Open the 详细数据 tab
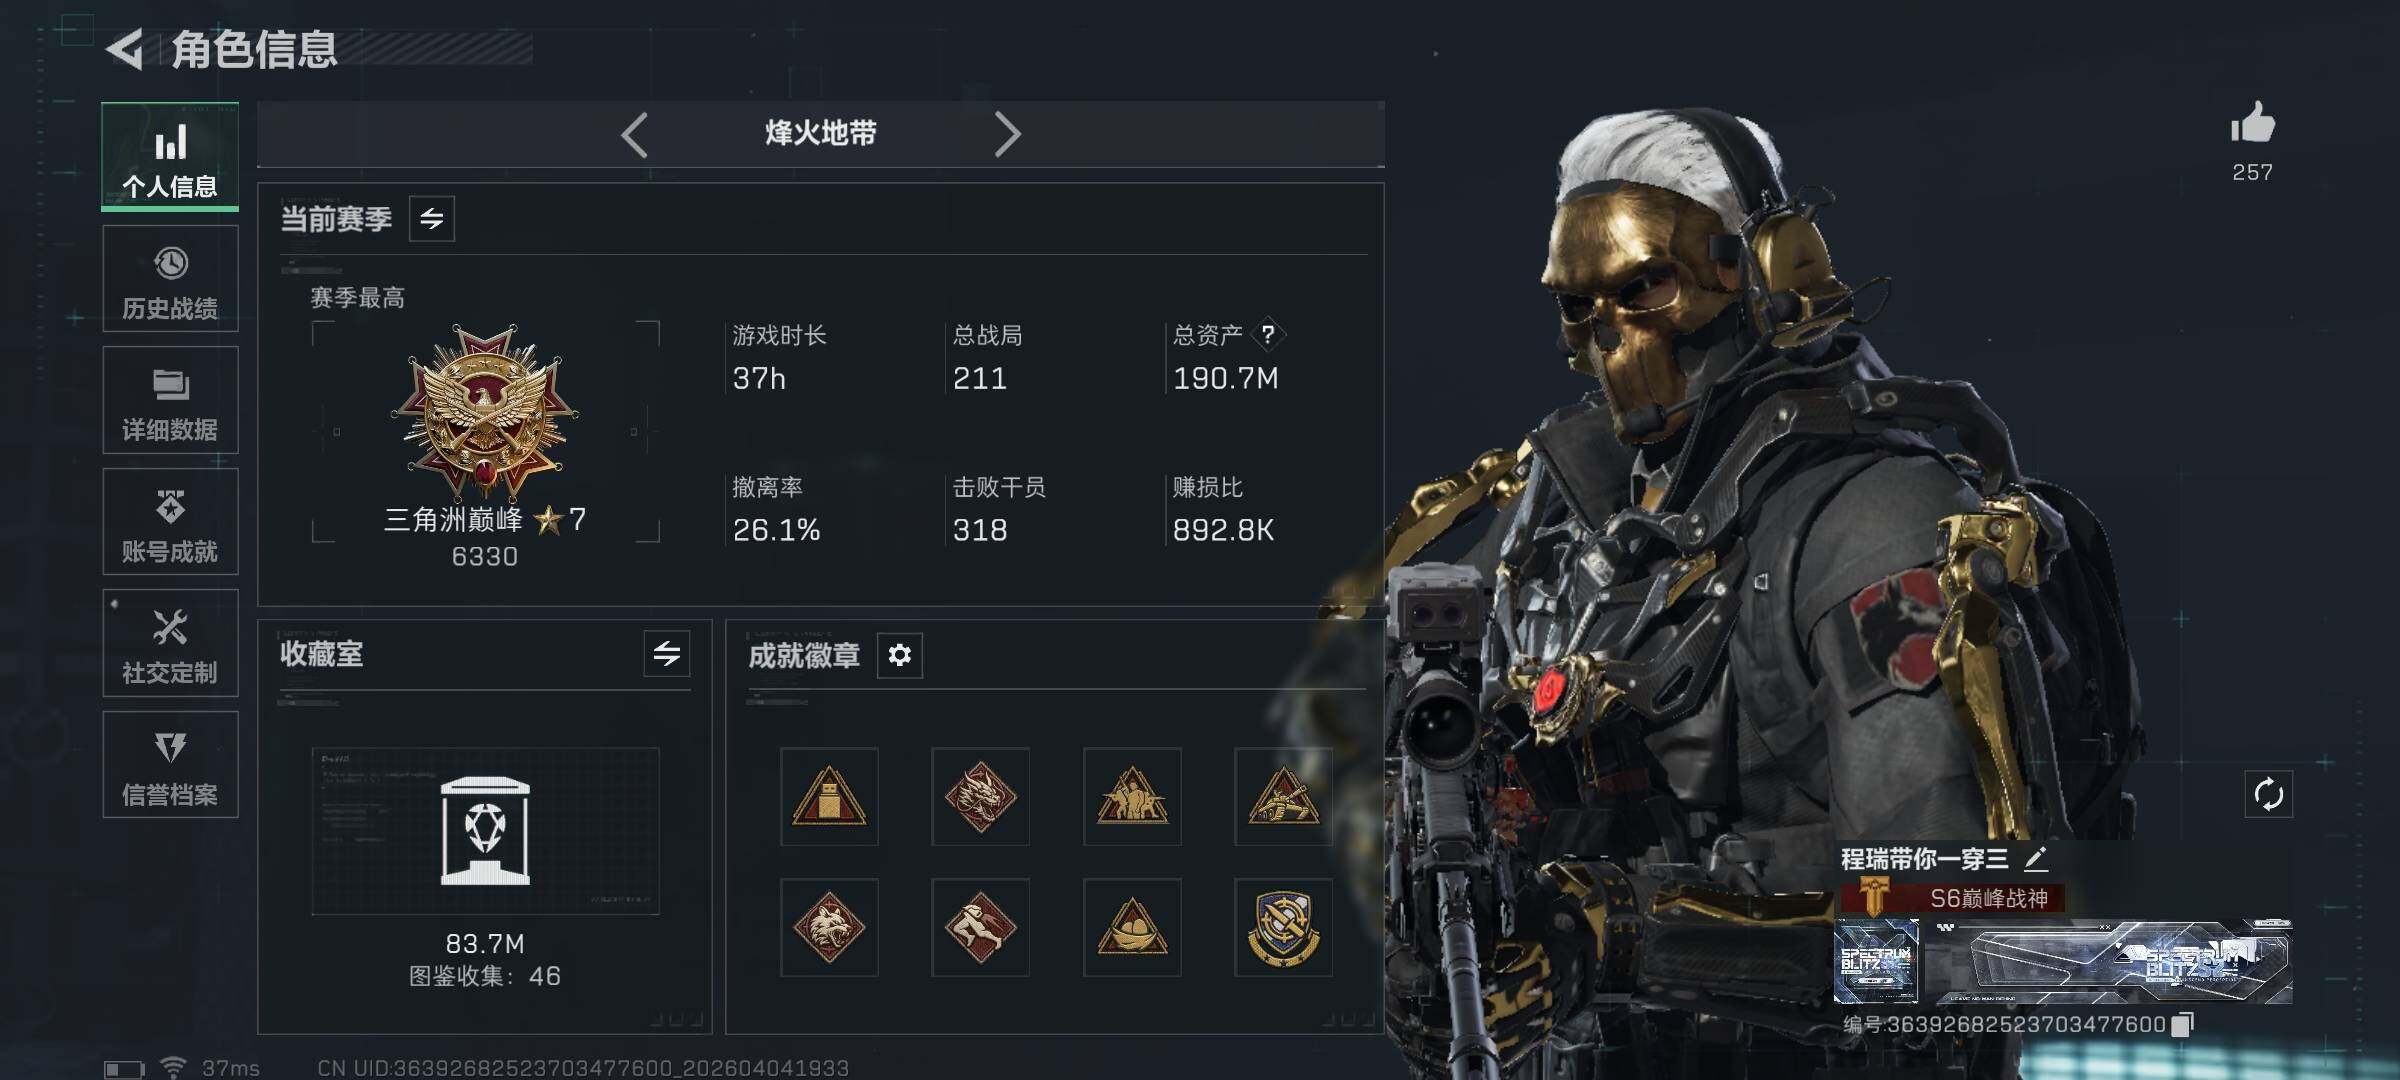 170,400
